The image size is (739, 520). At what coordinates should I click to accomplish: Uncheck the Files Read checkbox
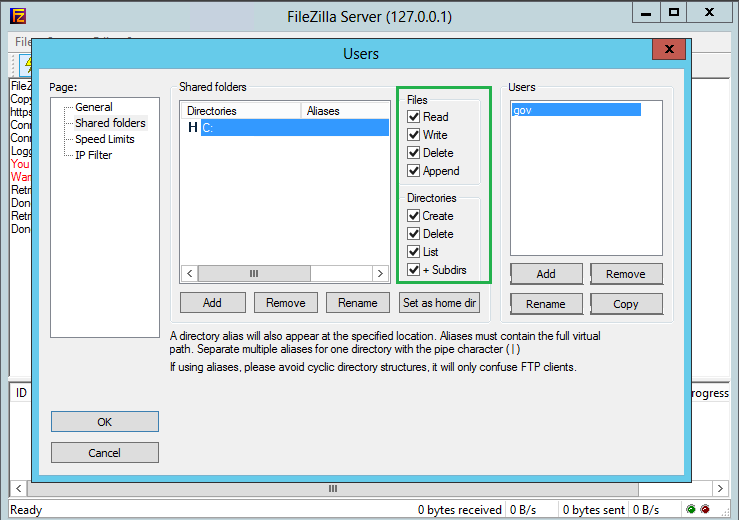tap(413, 116)
